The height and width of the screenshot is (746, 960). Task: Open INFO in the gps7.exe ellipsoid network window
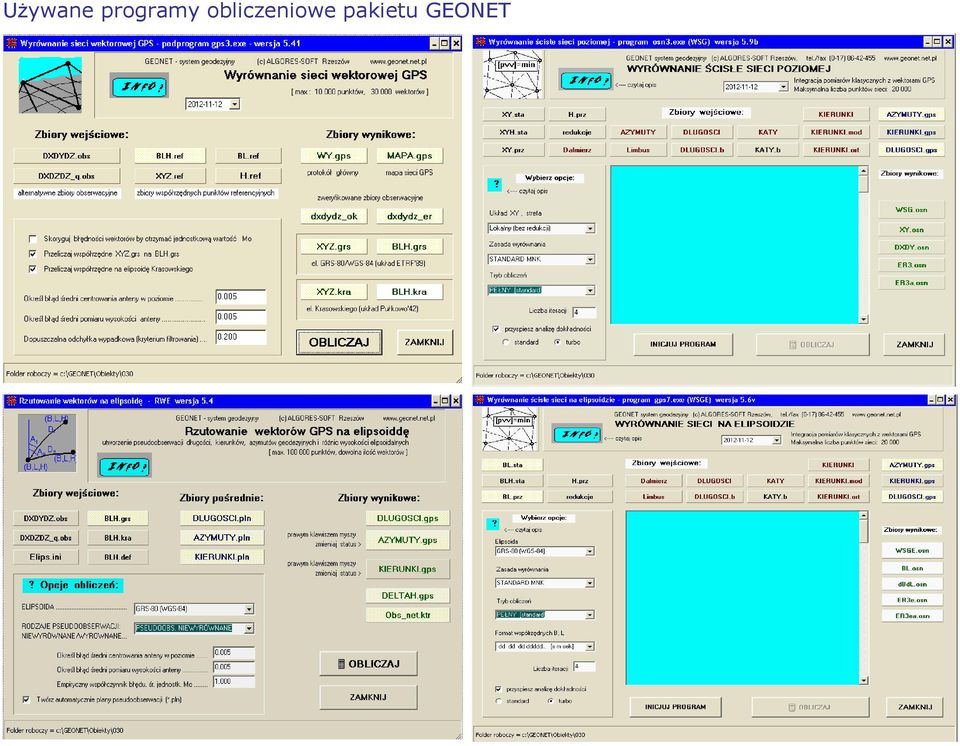(x=576, y=434)
